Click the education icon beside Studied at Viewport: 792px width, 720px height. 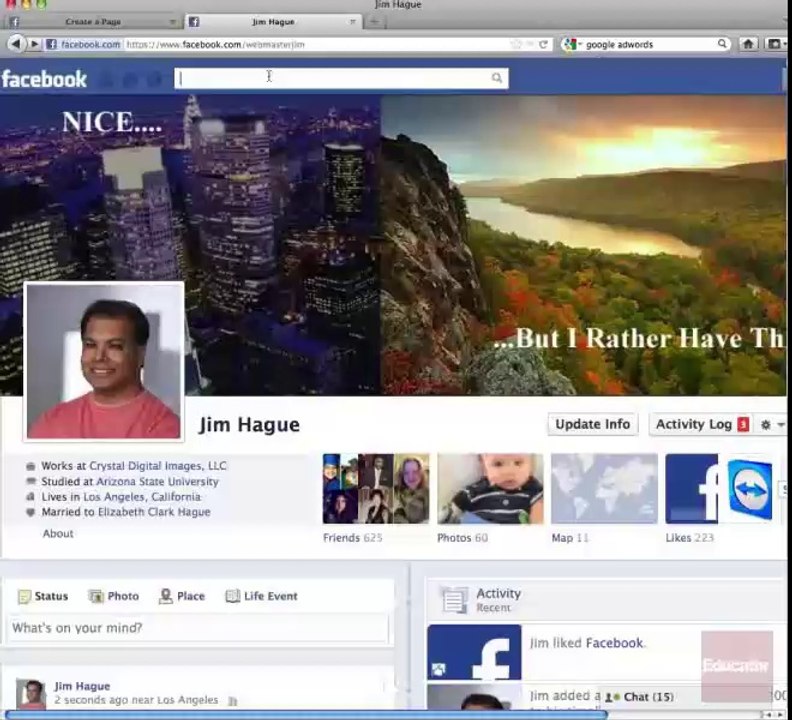pyautogui.click(x=31, y=481)
